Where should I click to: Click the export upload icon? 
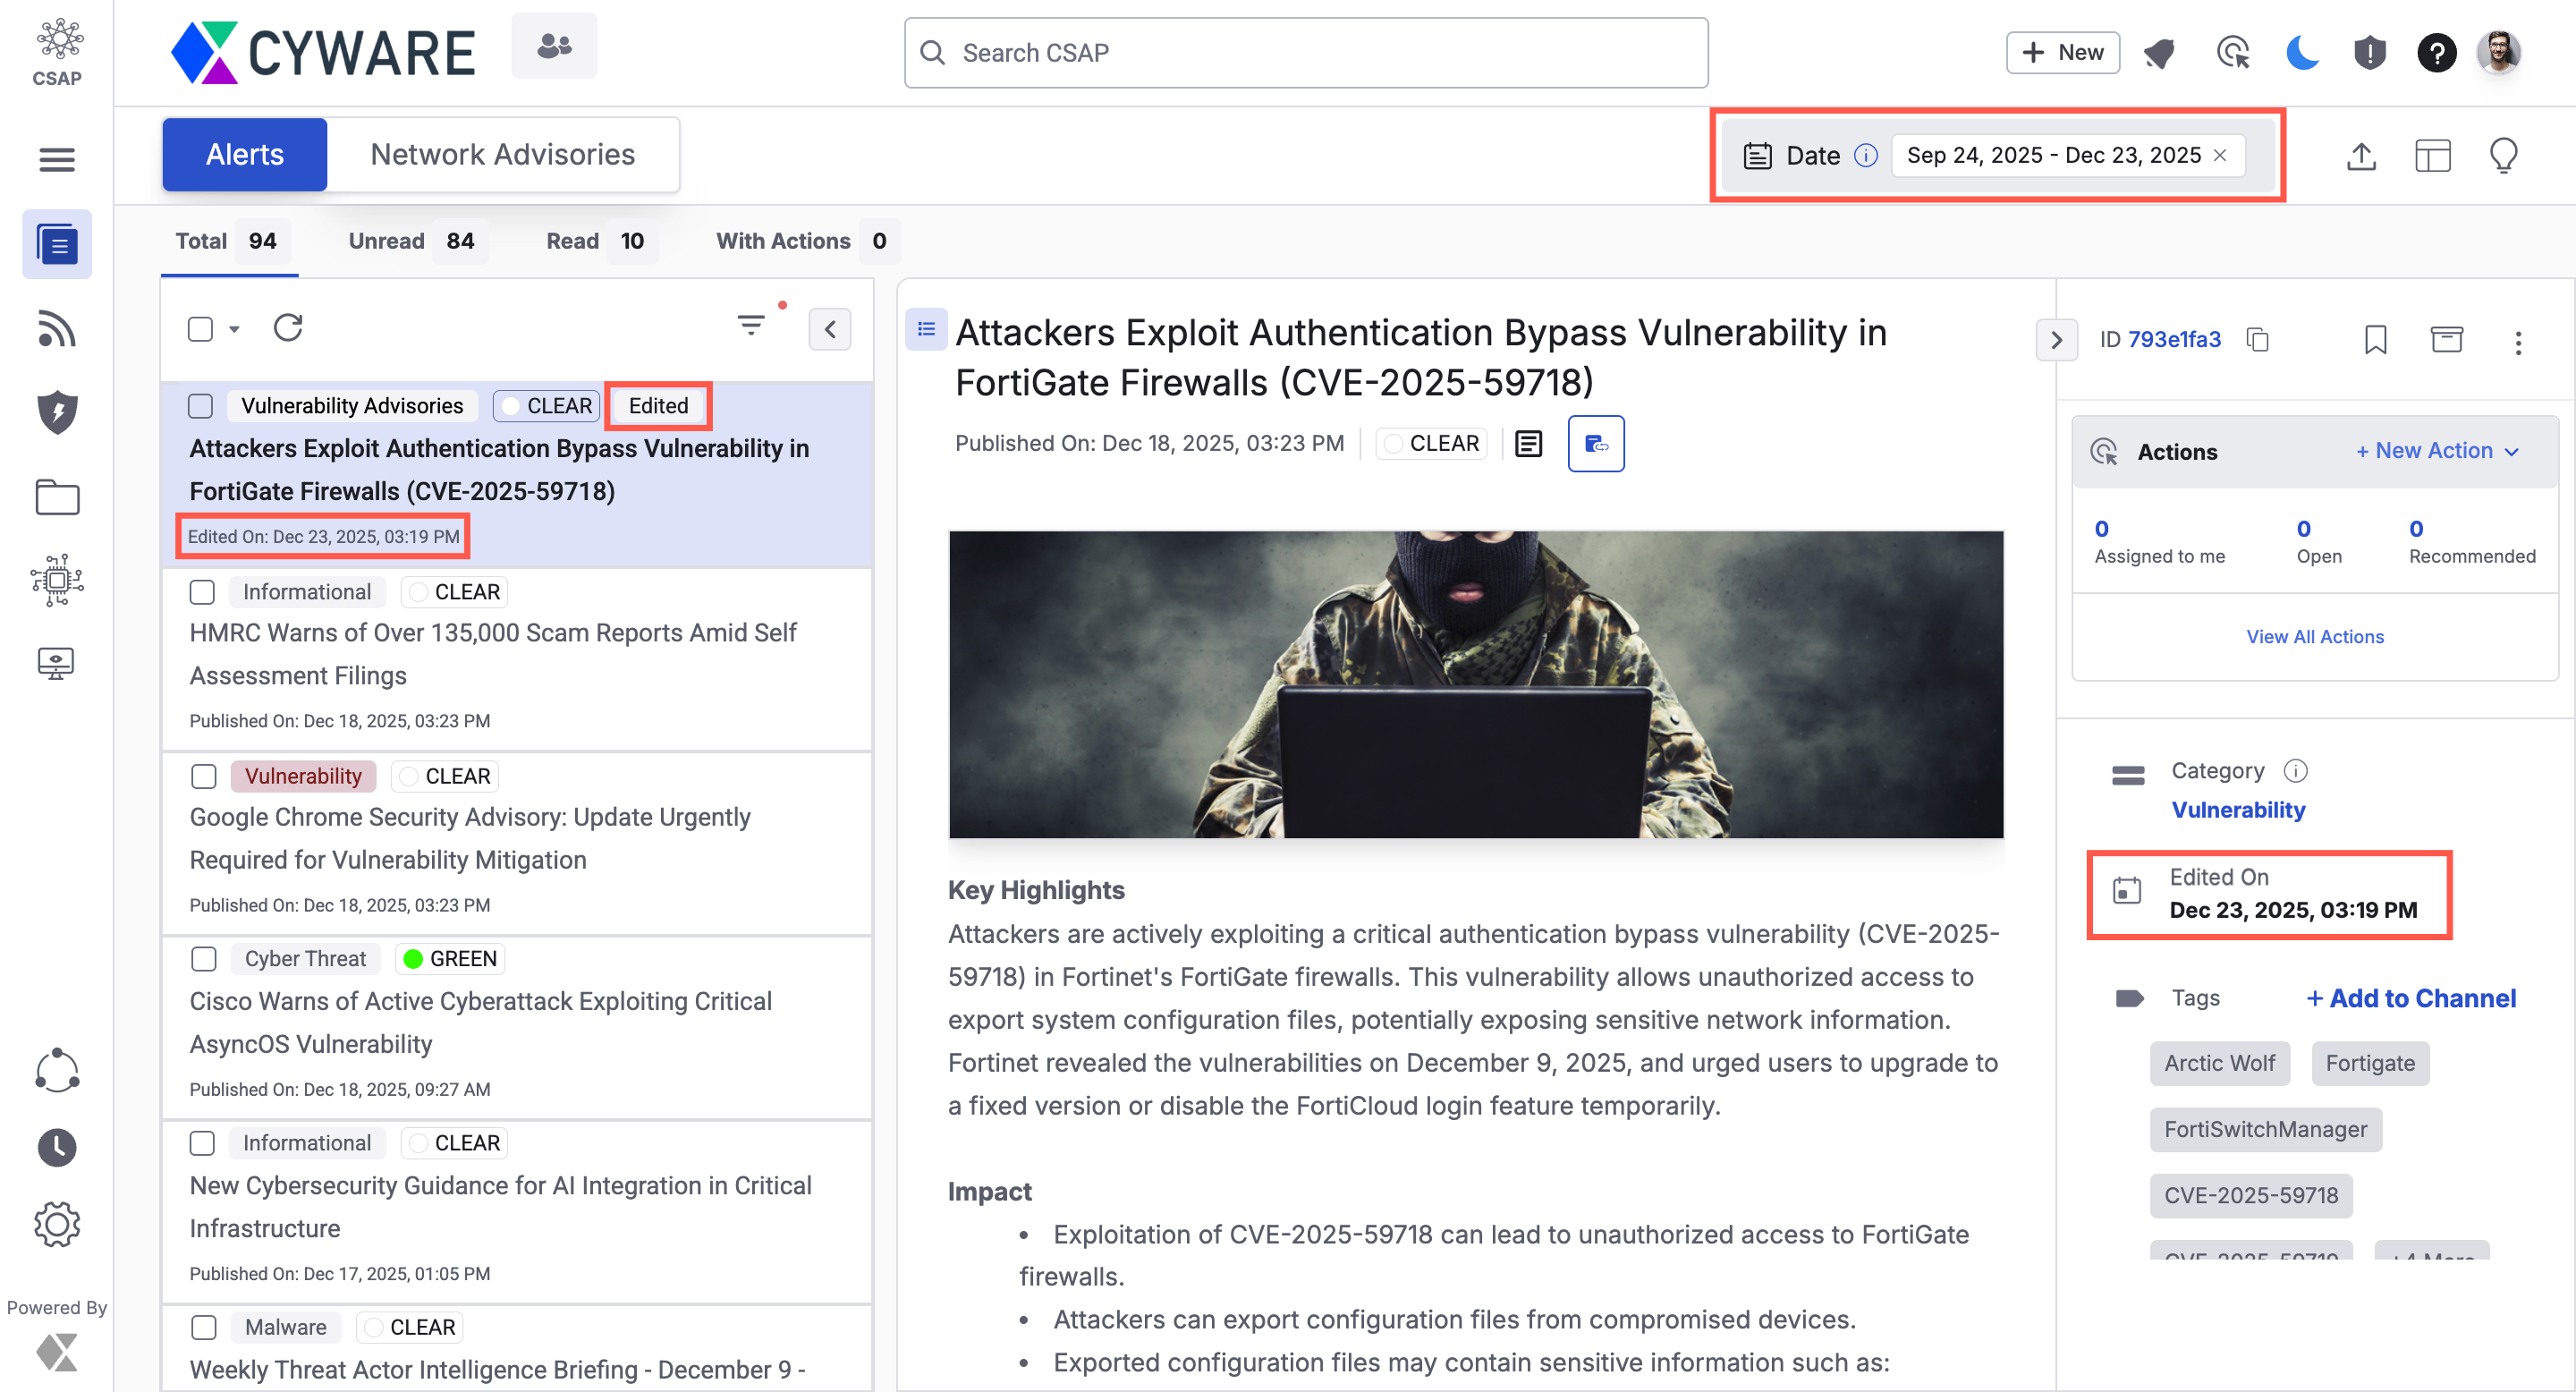(x=2361, y=156)
